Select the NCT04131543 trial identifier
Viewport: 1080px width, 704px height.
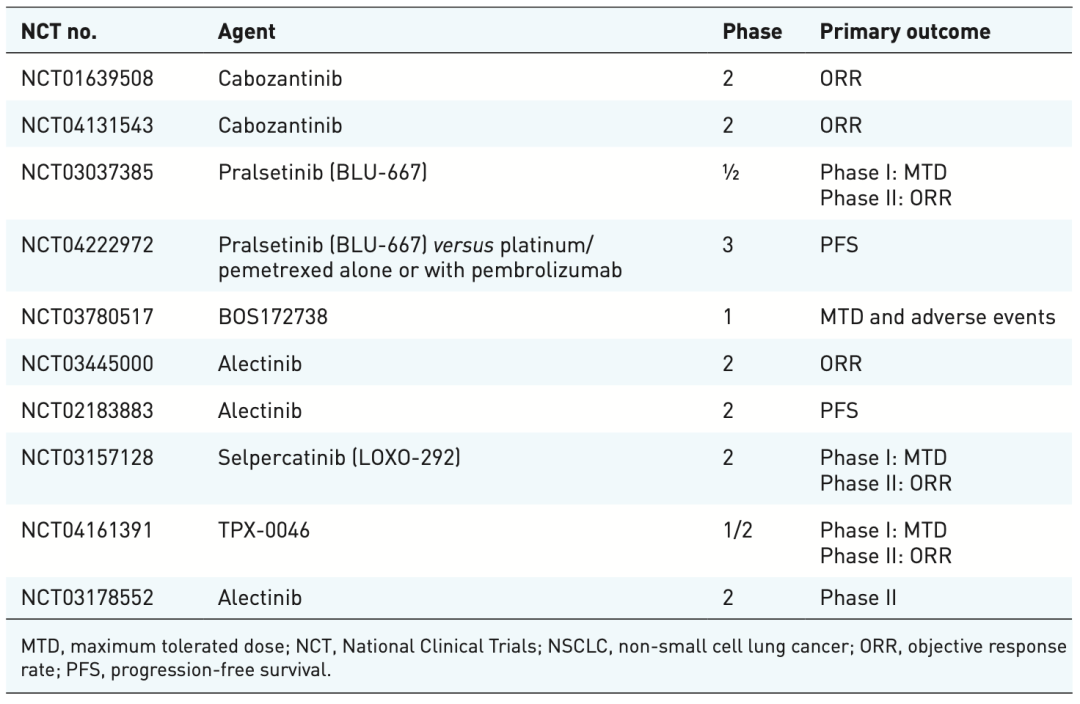[x=87, y=125]
